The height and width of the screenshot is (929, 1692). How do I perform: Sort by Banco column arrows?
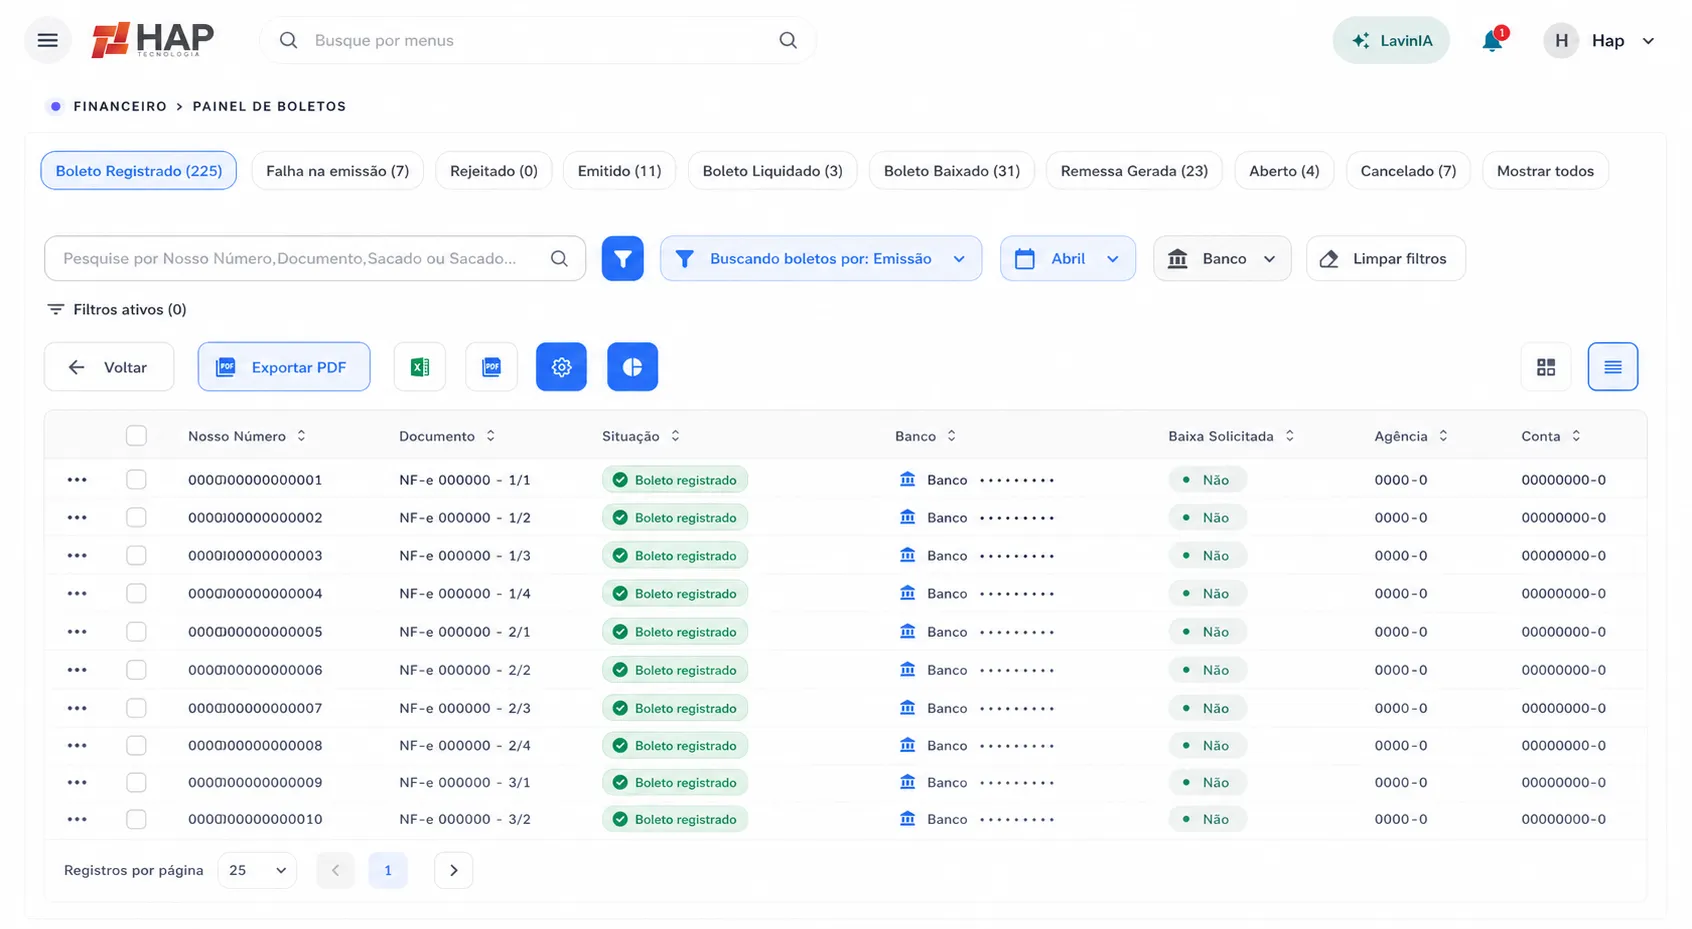pyautogui.click(x=951, y=436)
